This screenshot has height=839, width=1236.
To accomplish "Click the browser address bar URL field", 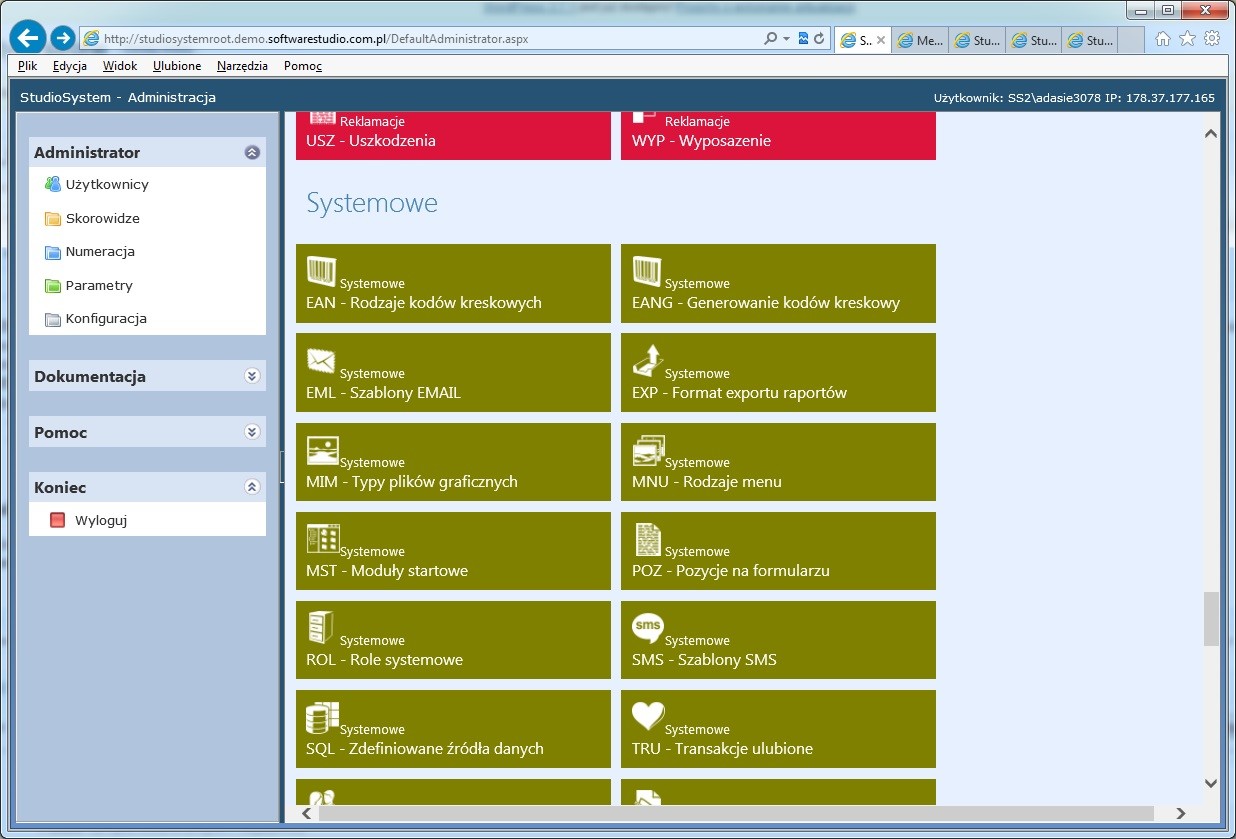I will coord(420,39).
